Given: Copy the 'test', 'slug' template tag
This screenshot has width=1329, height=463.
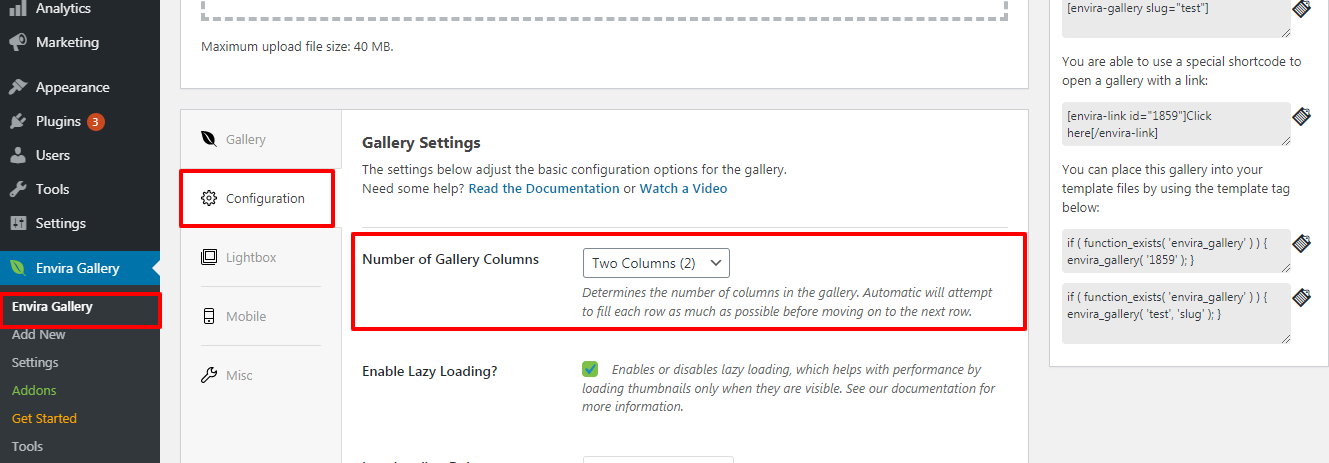Looking at the screenshot, I should click(1301, 297).
